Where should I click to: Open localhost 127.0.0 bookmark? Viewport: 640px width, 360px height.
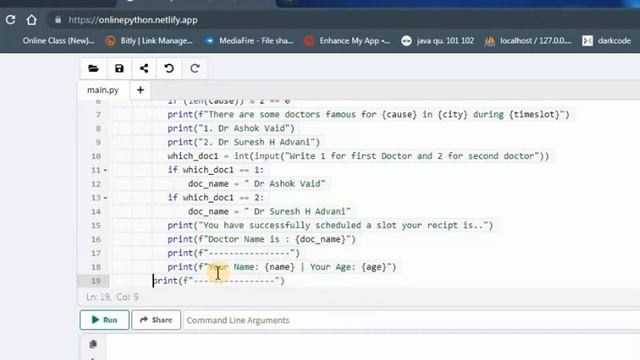pos(528,41)
